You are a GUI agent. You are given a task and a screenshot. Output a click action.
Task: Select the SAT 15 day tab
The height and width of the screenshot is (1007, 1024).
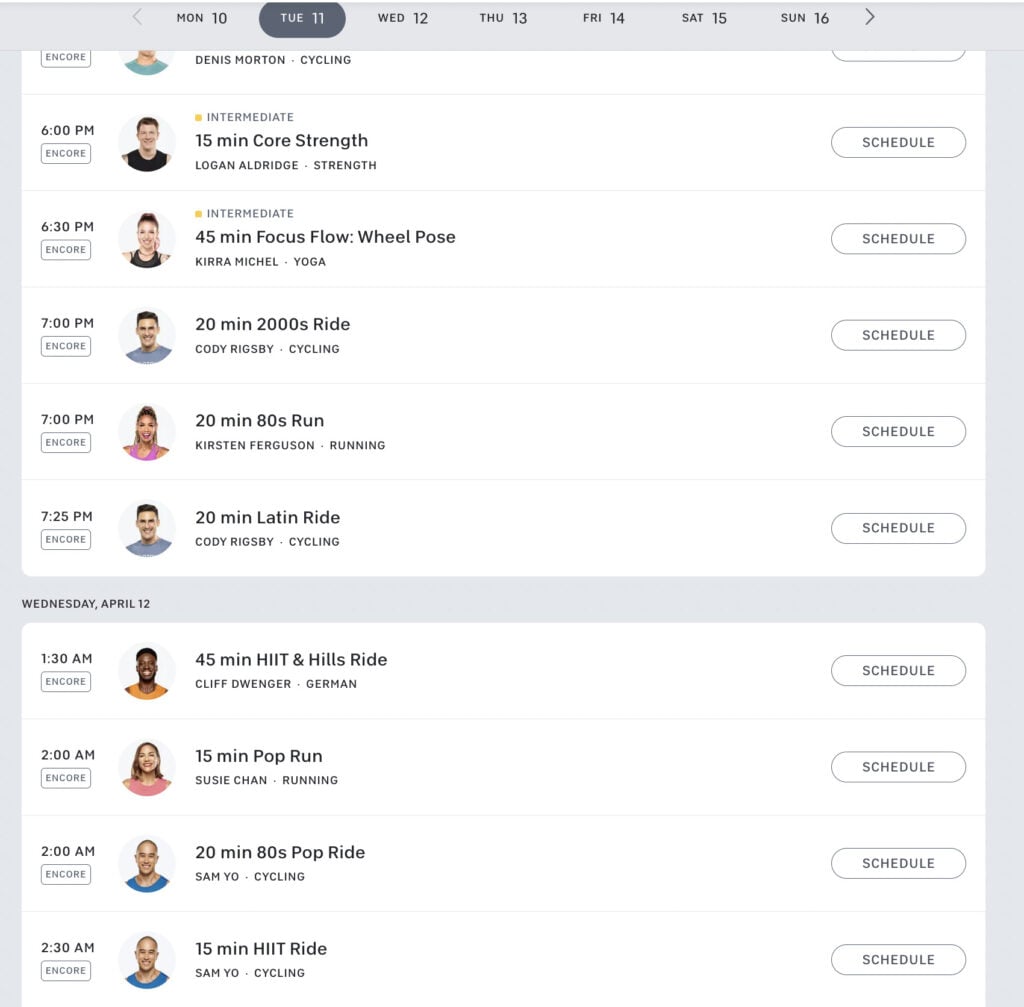tap(704, 18)
